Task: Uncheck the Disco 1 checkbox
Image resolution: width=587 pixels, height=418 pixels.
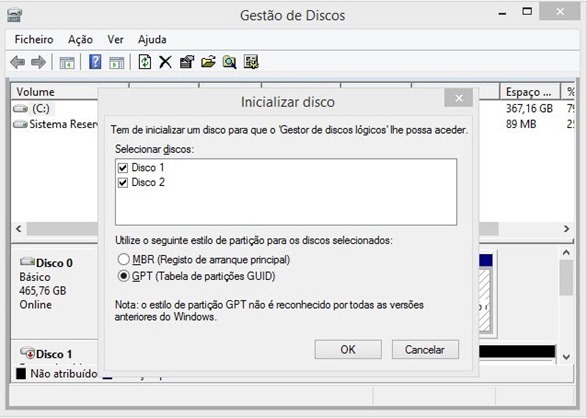Action: click(x=123, y=168)
